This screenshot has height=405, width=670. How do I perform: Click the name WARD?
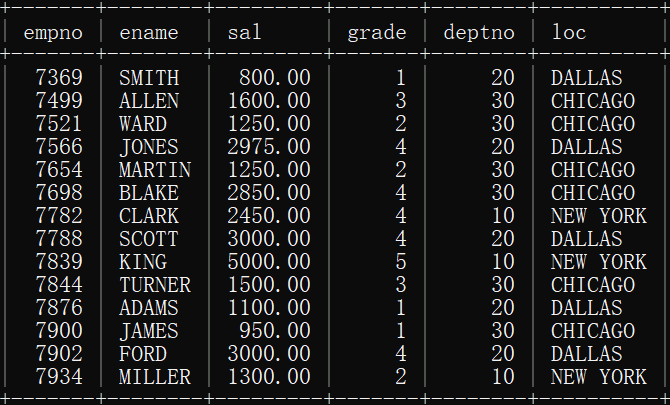(x=143, y=124)
